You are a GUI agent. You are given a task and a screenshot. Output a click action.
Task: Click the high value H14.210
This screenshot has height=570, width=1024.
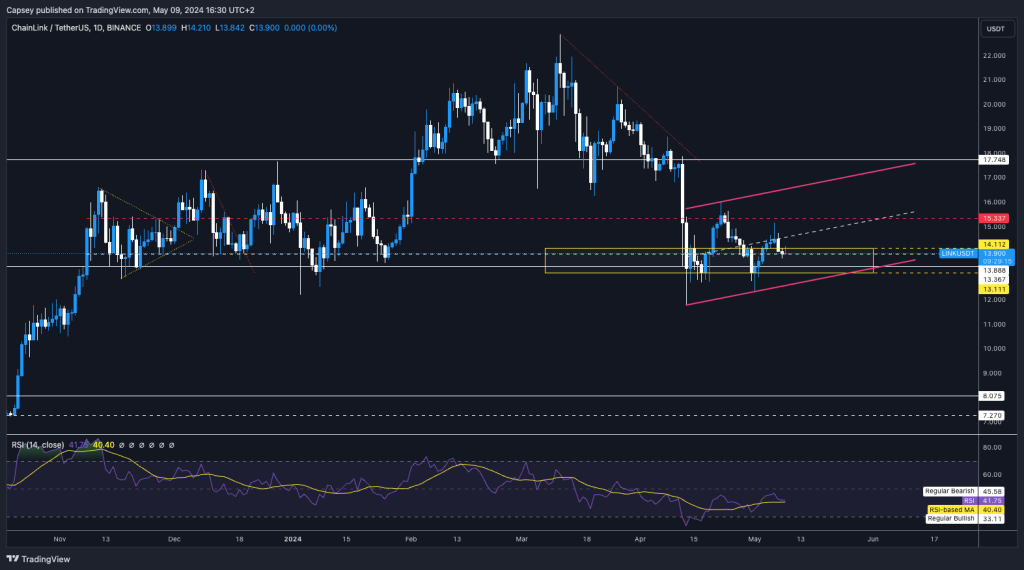click(x=196, y=28)
